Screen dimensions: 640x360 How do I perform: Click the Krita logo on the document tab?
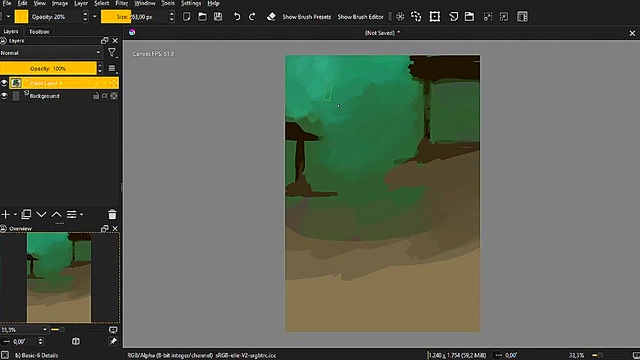(x=132, y=32)
